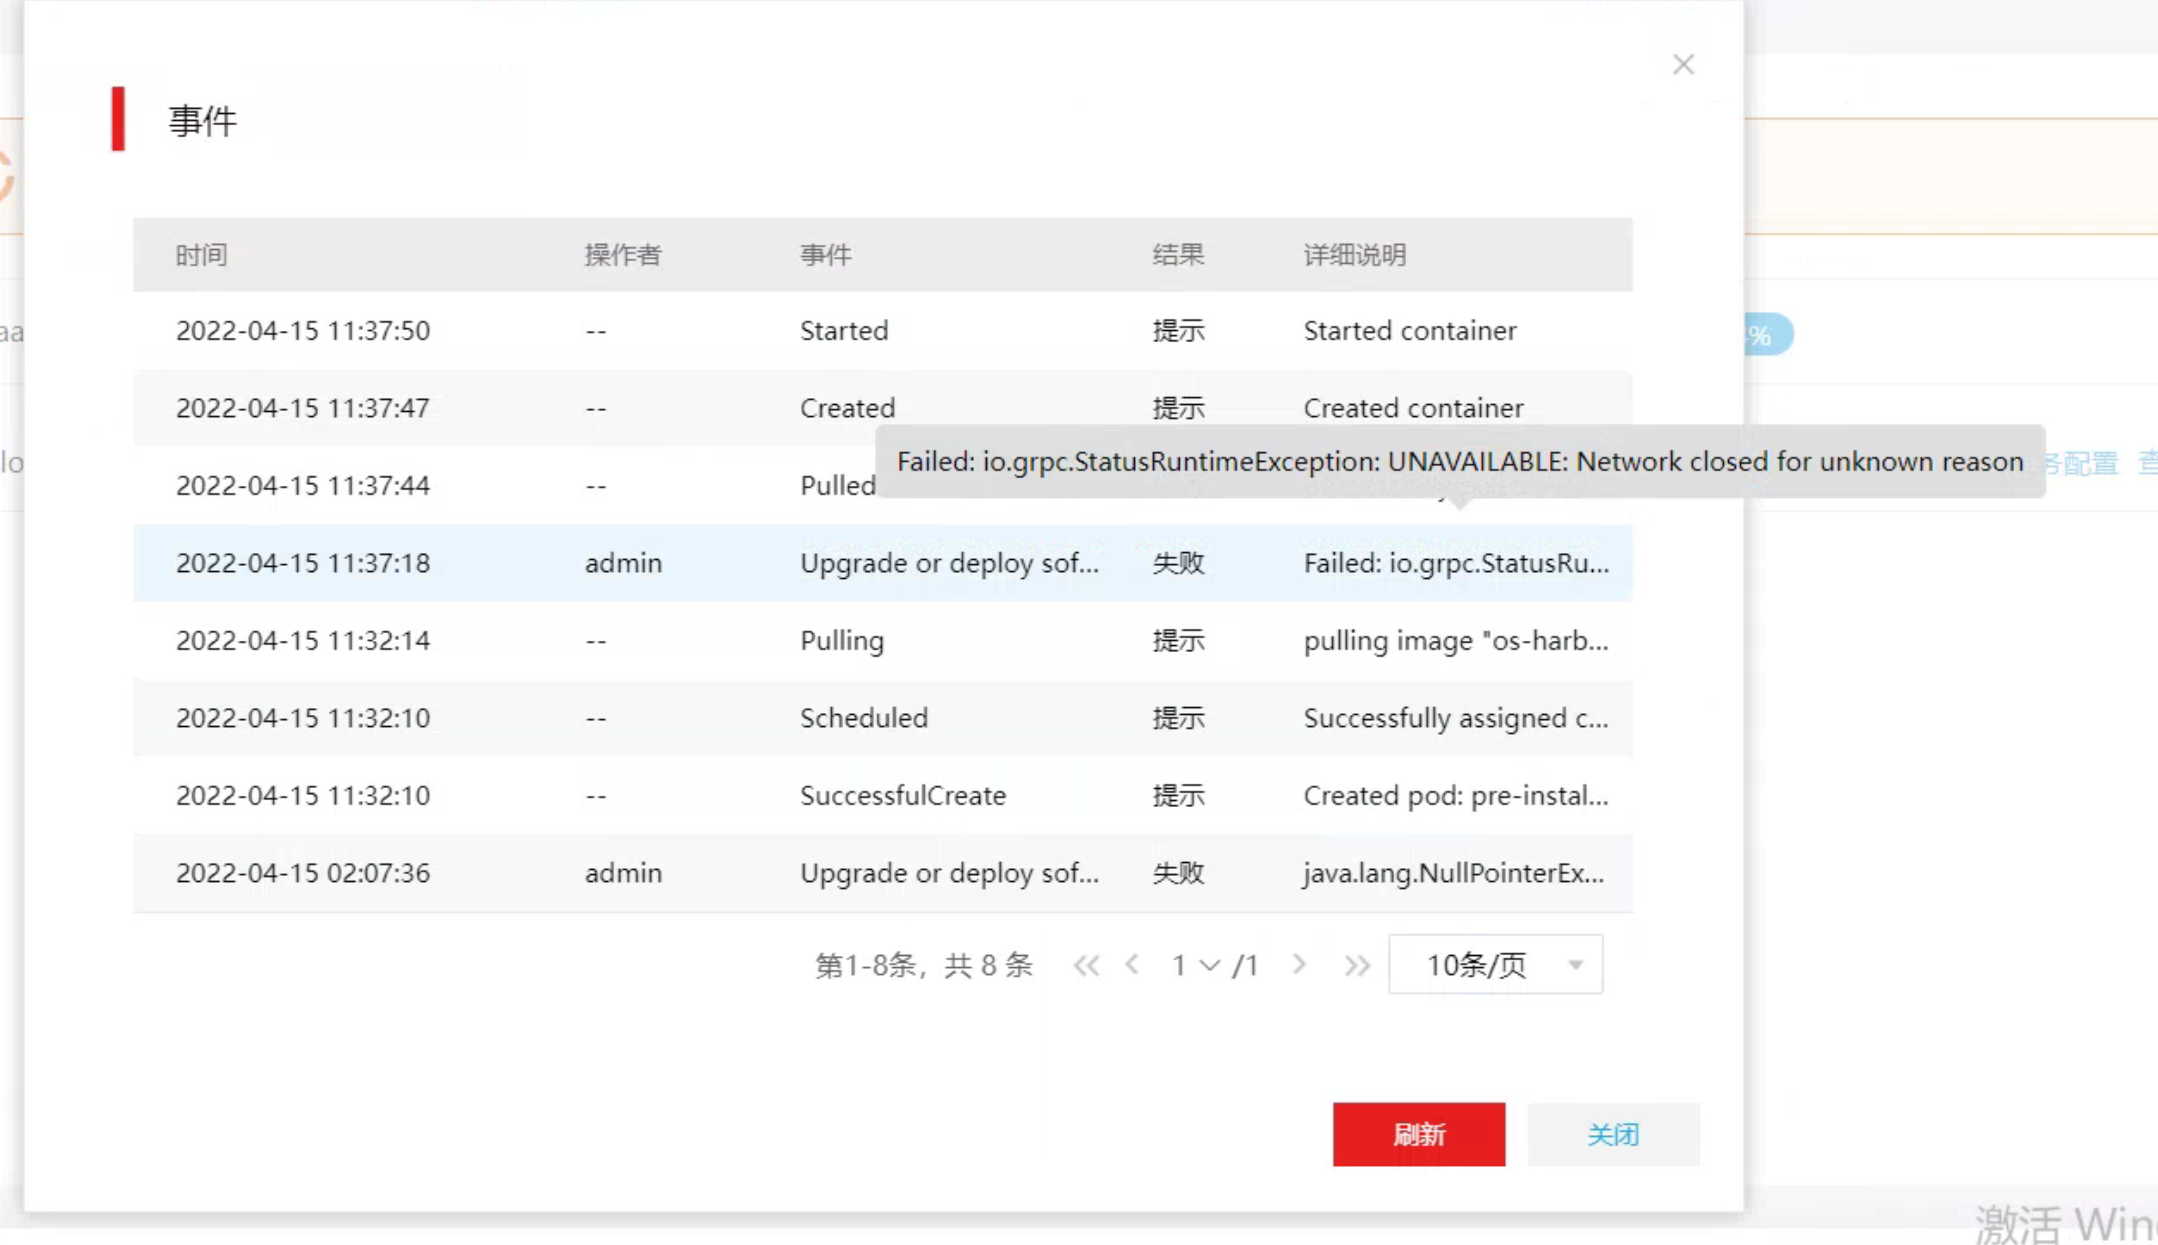This screenshot has height=1245, width=2158.
Task: Click the 详细说明 column header
Action: point(1354,255)
